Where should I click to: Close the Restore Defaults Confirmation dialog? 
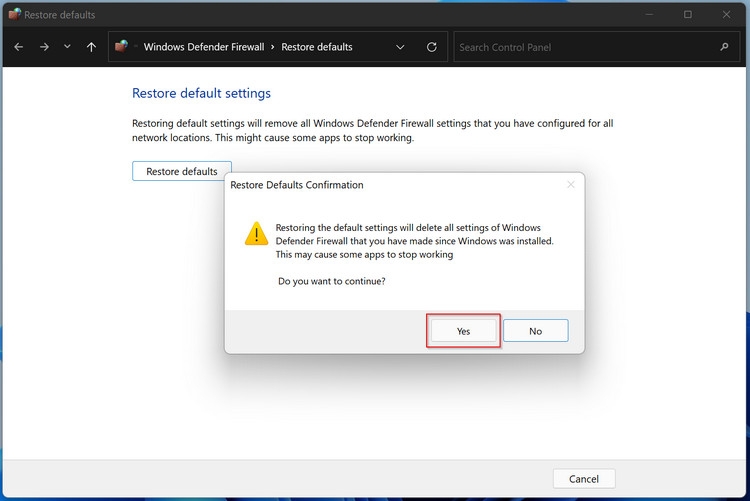[571, 185]
